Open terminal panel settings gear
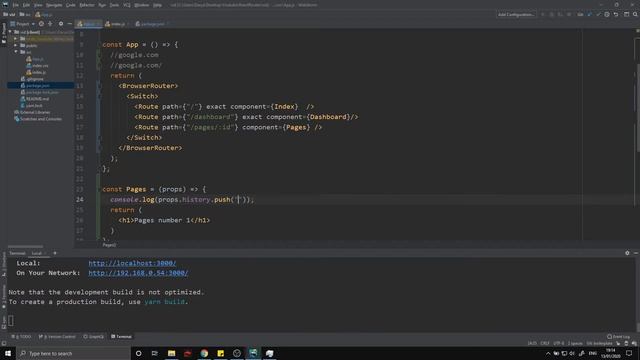Image resolution: width=640 pixels, height=360 pixels. tap(627, 253)
